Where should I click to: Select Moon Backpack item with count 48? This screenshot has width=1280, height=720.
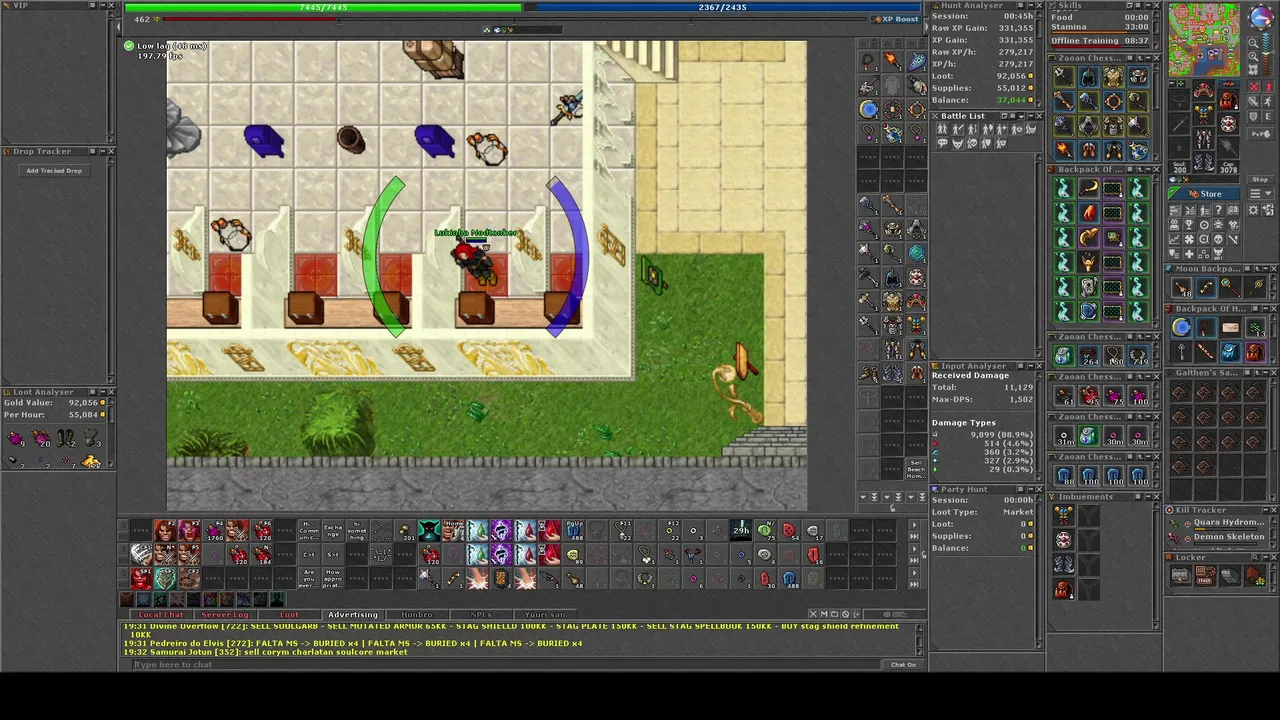[x=1182, y=288]
